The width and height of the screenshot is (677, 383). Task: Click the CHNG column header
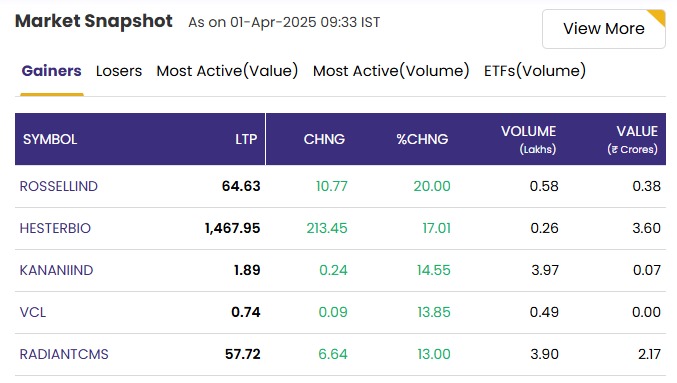click(x=324, y=139)
